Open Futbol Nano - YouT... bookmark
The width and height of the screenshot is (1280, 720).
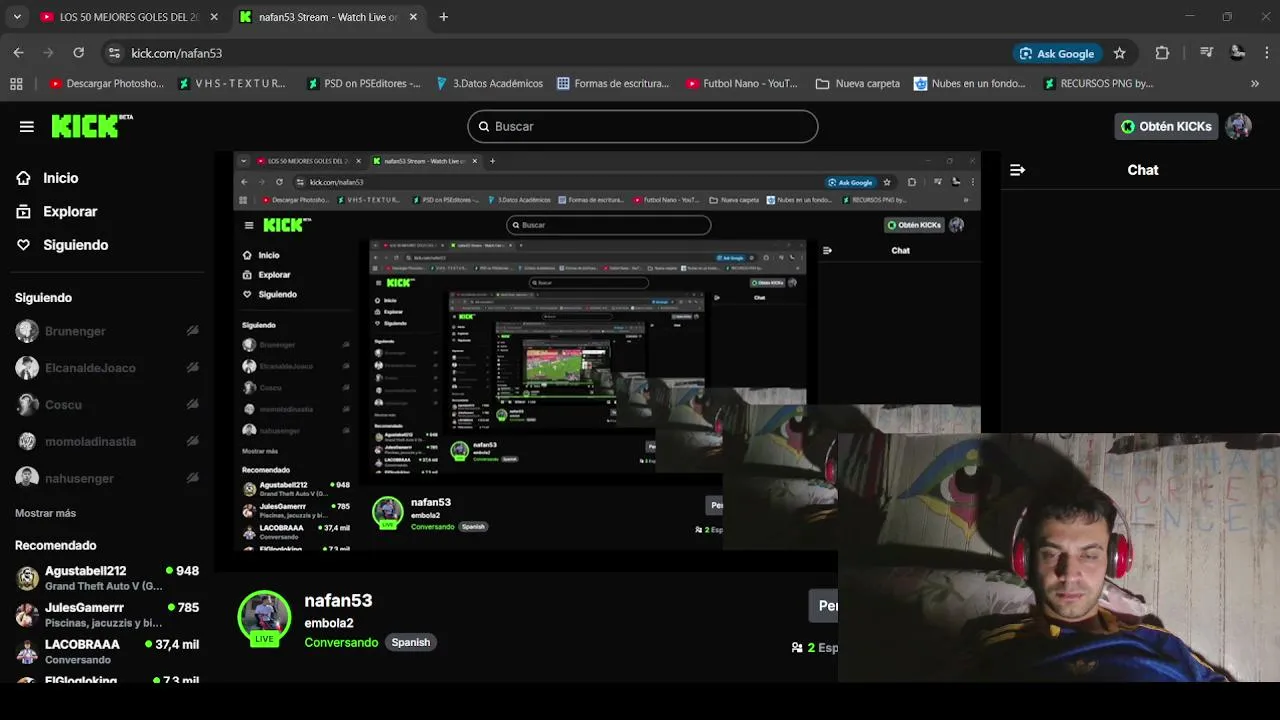click(742, 84)
